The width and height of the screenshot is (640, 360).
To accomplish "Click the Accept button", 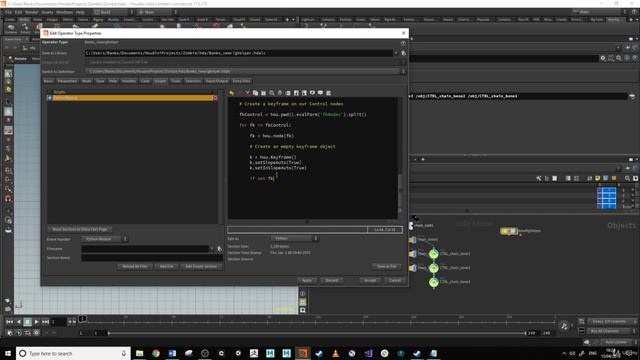I will pyautogui.click(x=370, y=280).
